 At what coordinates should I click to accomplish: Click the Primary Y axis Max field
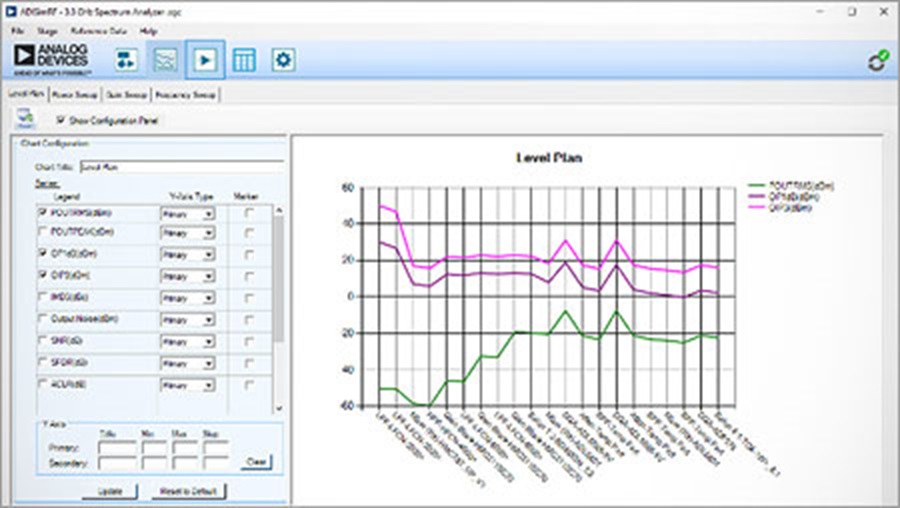[x=185, y=448]
